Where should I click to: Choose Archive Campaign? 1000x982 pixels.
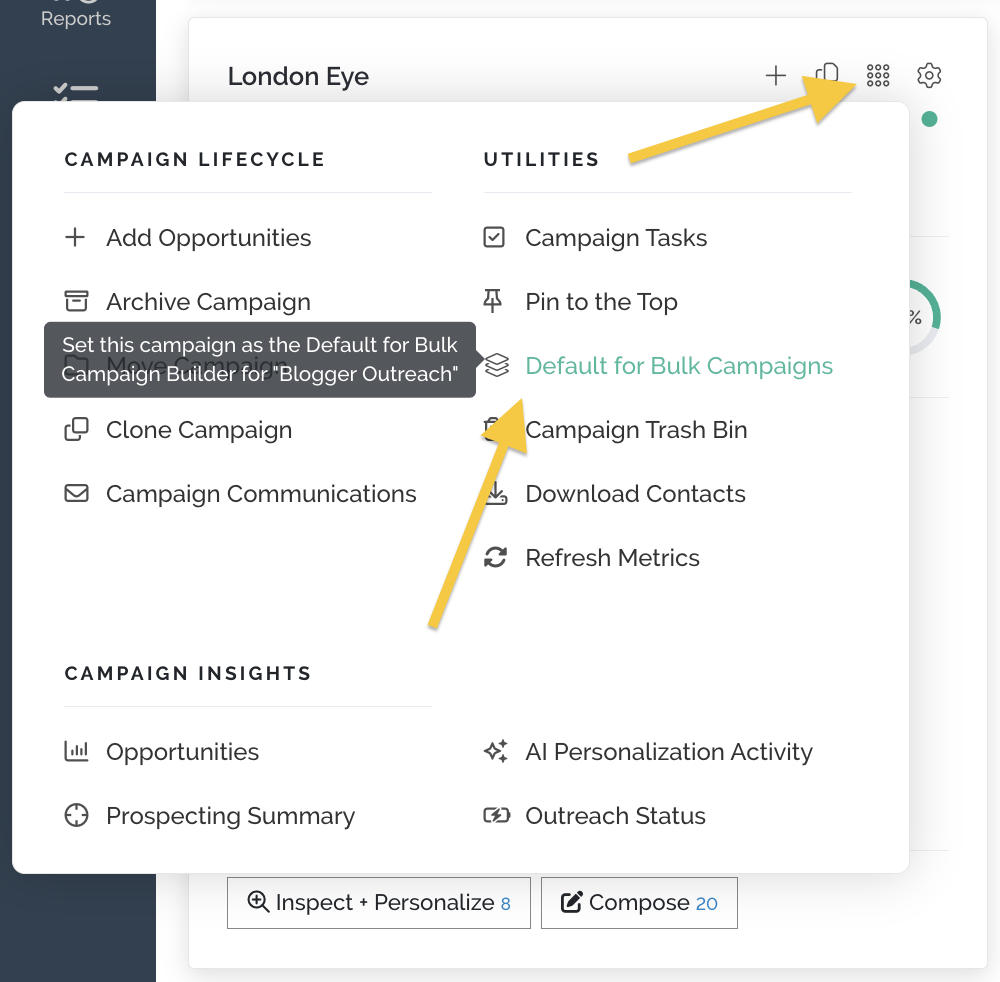209,302
